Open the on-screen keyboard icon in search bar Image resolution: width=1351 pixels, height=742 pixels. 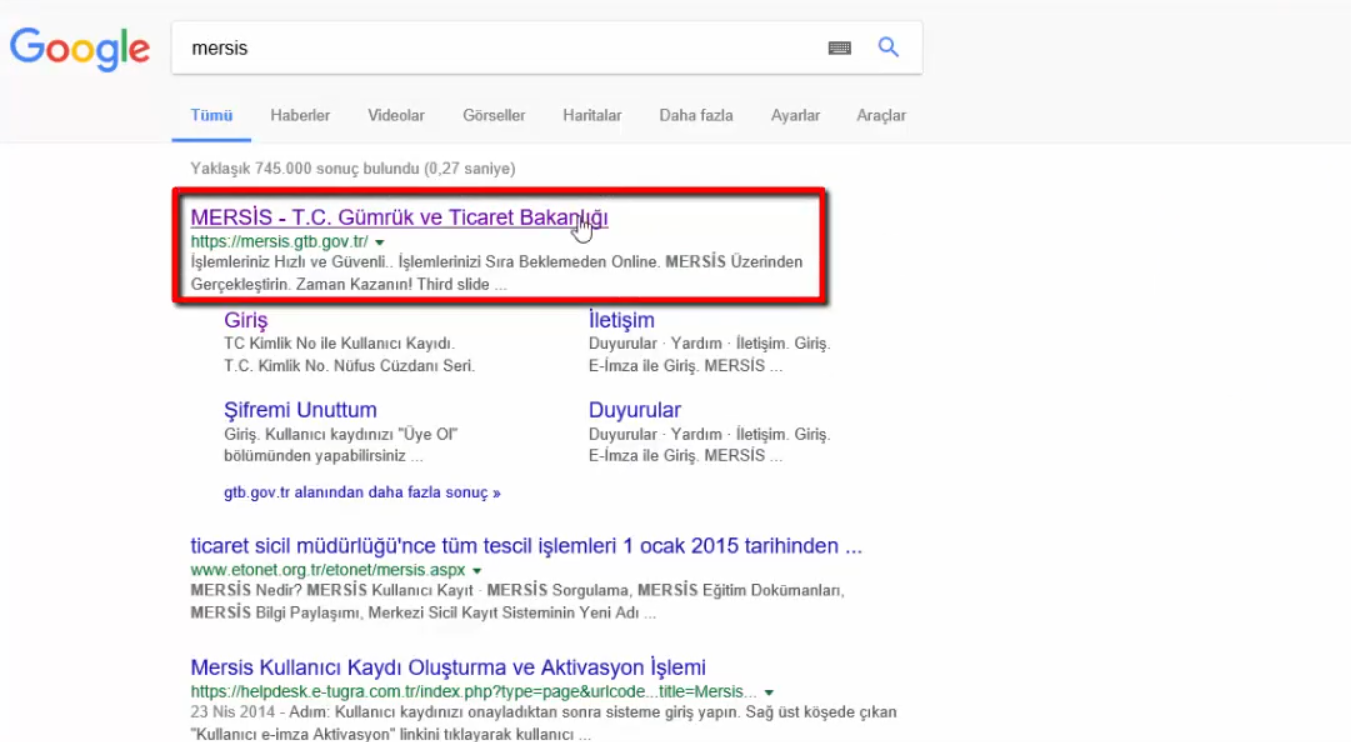pyautogui.click(x=840, y=47)
